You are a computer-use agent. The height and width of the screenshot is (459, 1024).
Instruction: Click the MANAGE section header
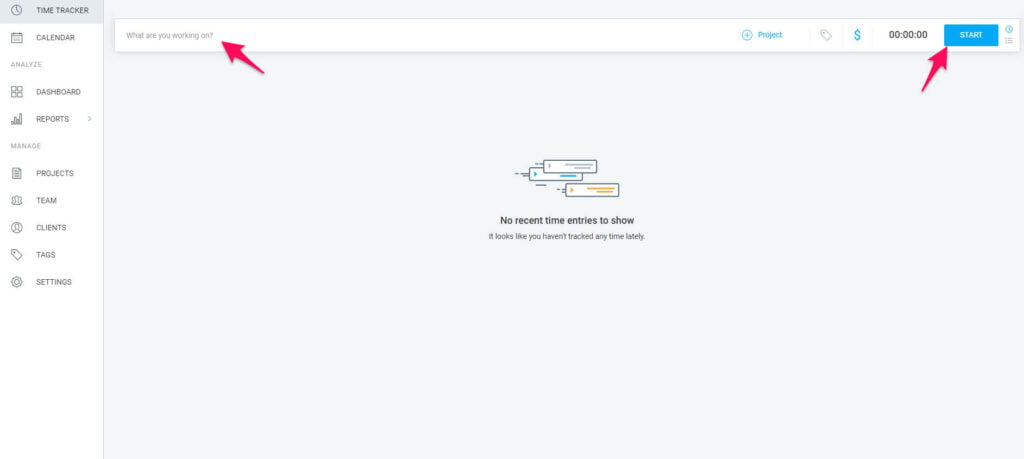[25, 146]
